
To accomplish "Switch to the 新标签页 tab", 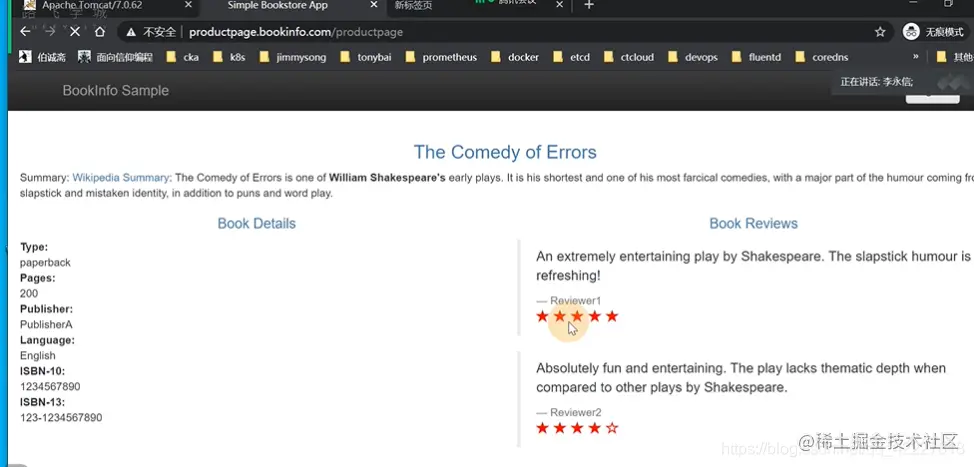I will point(413,6).
